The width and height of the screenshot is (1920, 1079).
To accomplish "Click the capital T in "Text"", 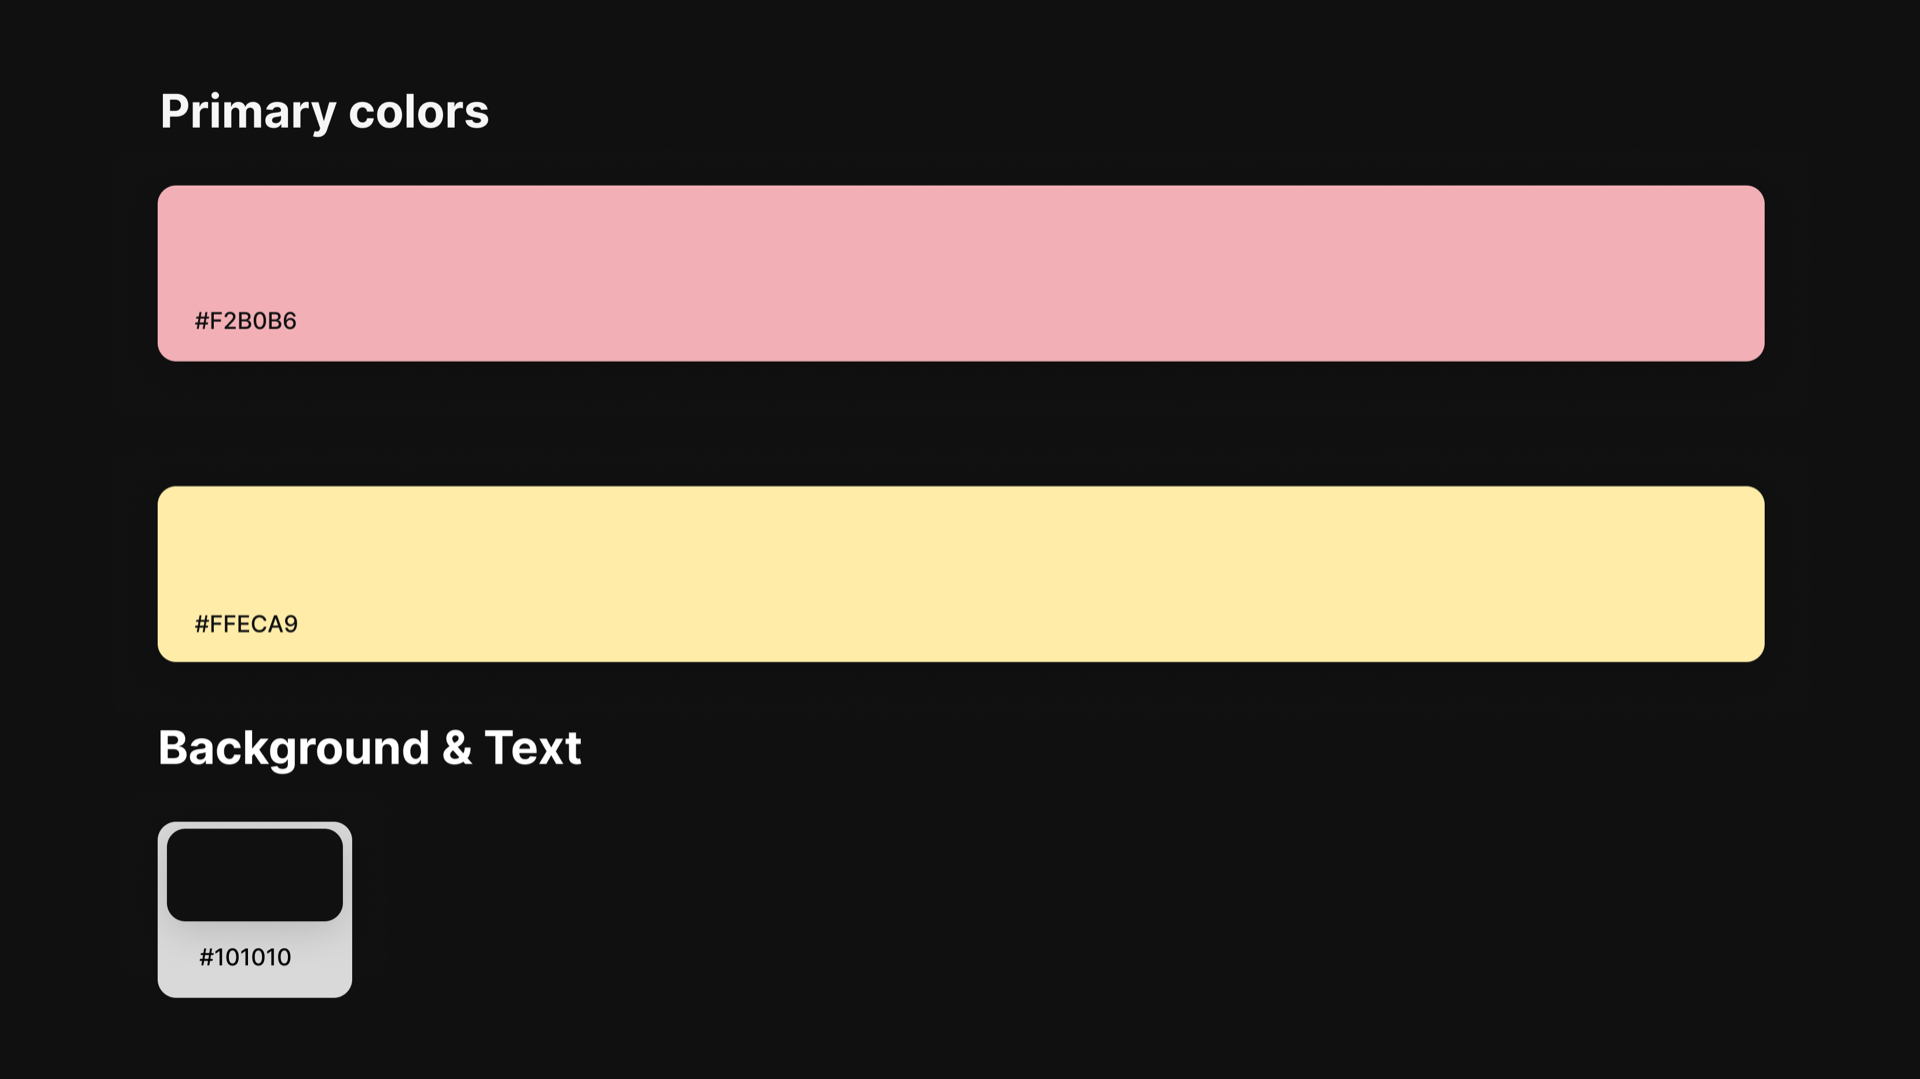I will 498,748.
